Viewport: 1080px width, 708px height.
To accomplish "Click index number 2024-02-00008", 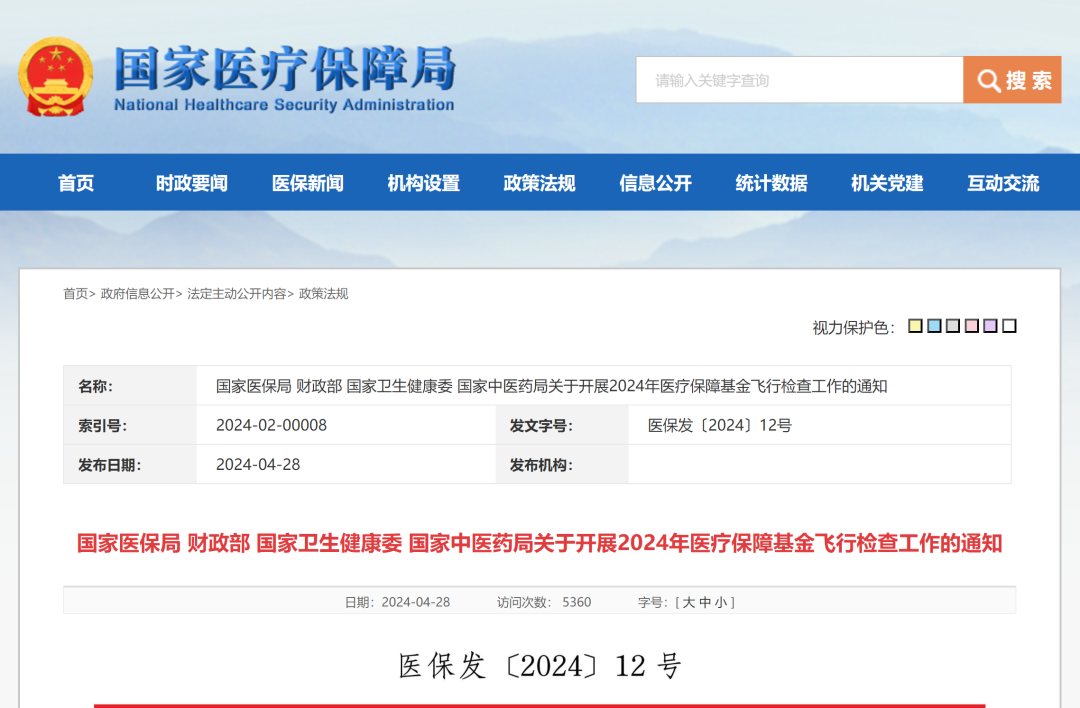I will [271, 425].
